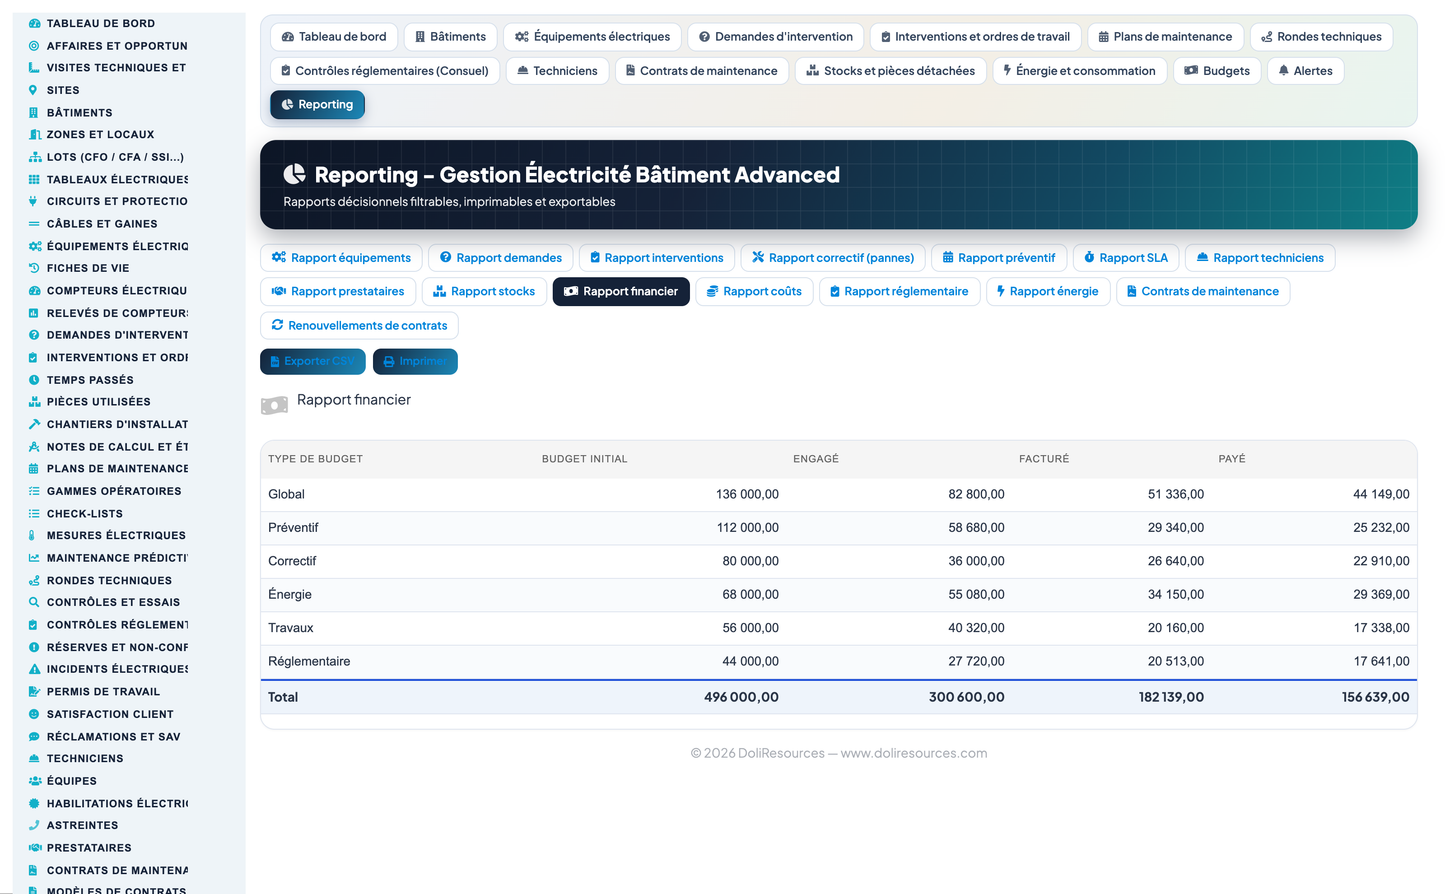Visit the www.doliresources.com footer link

click(x=913, y=753)
